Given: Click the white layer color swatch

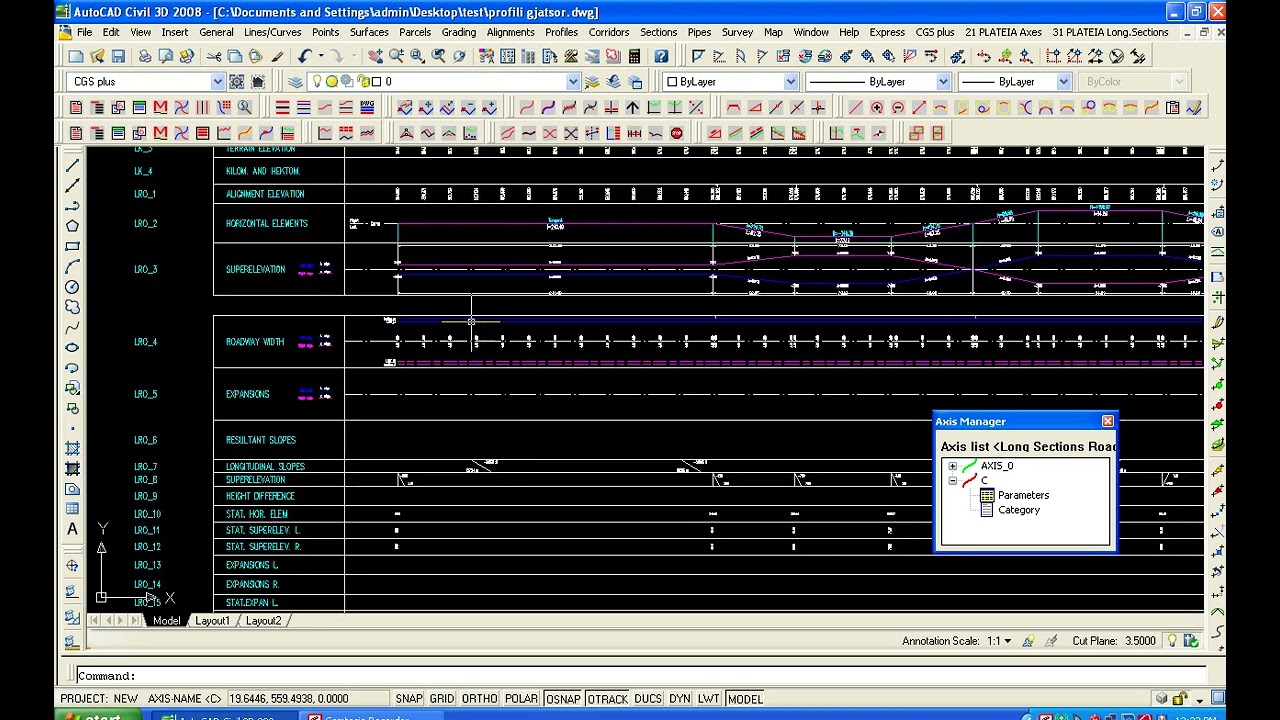Looking at the screenshot, I should (376, 81).
